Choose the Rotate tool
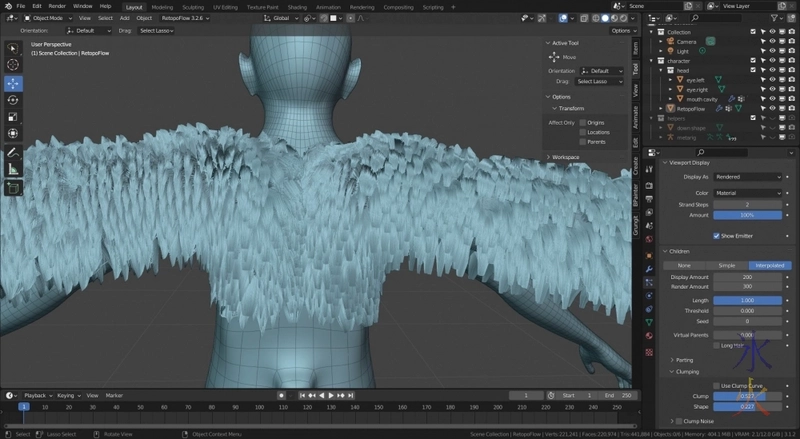This screenshot has height=439, width=800. pyautogui.click(x=13, y=100)
